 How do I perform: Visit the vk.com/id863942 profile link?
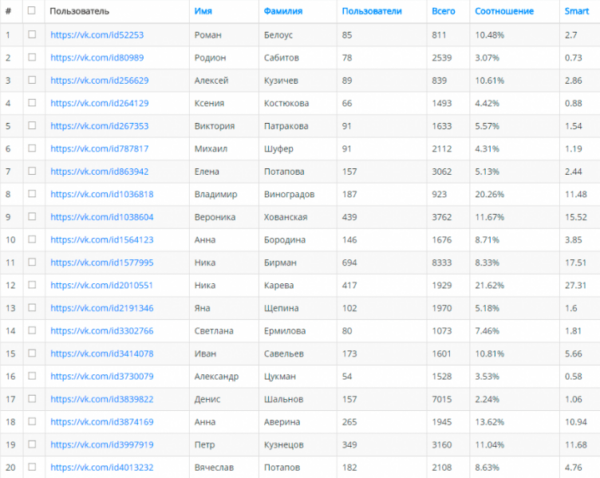[x=99, y=171]
